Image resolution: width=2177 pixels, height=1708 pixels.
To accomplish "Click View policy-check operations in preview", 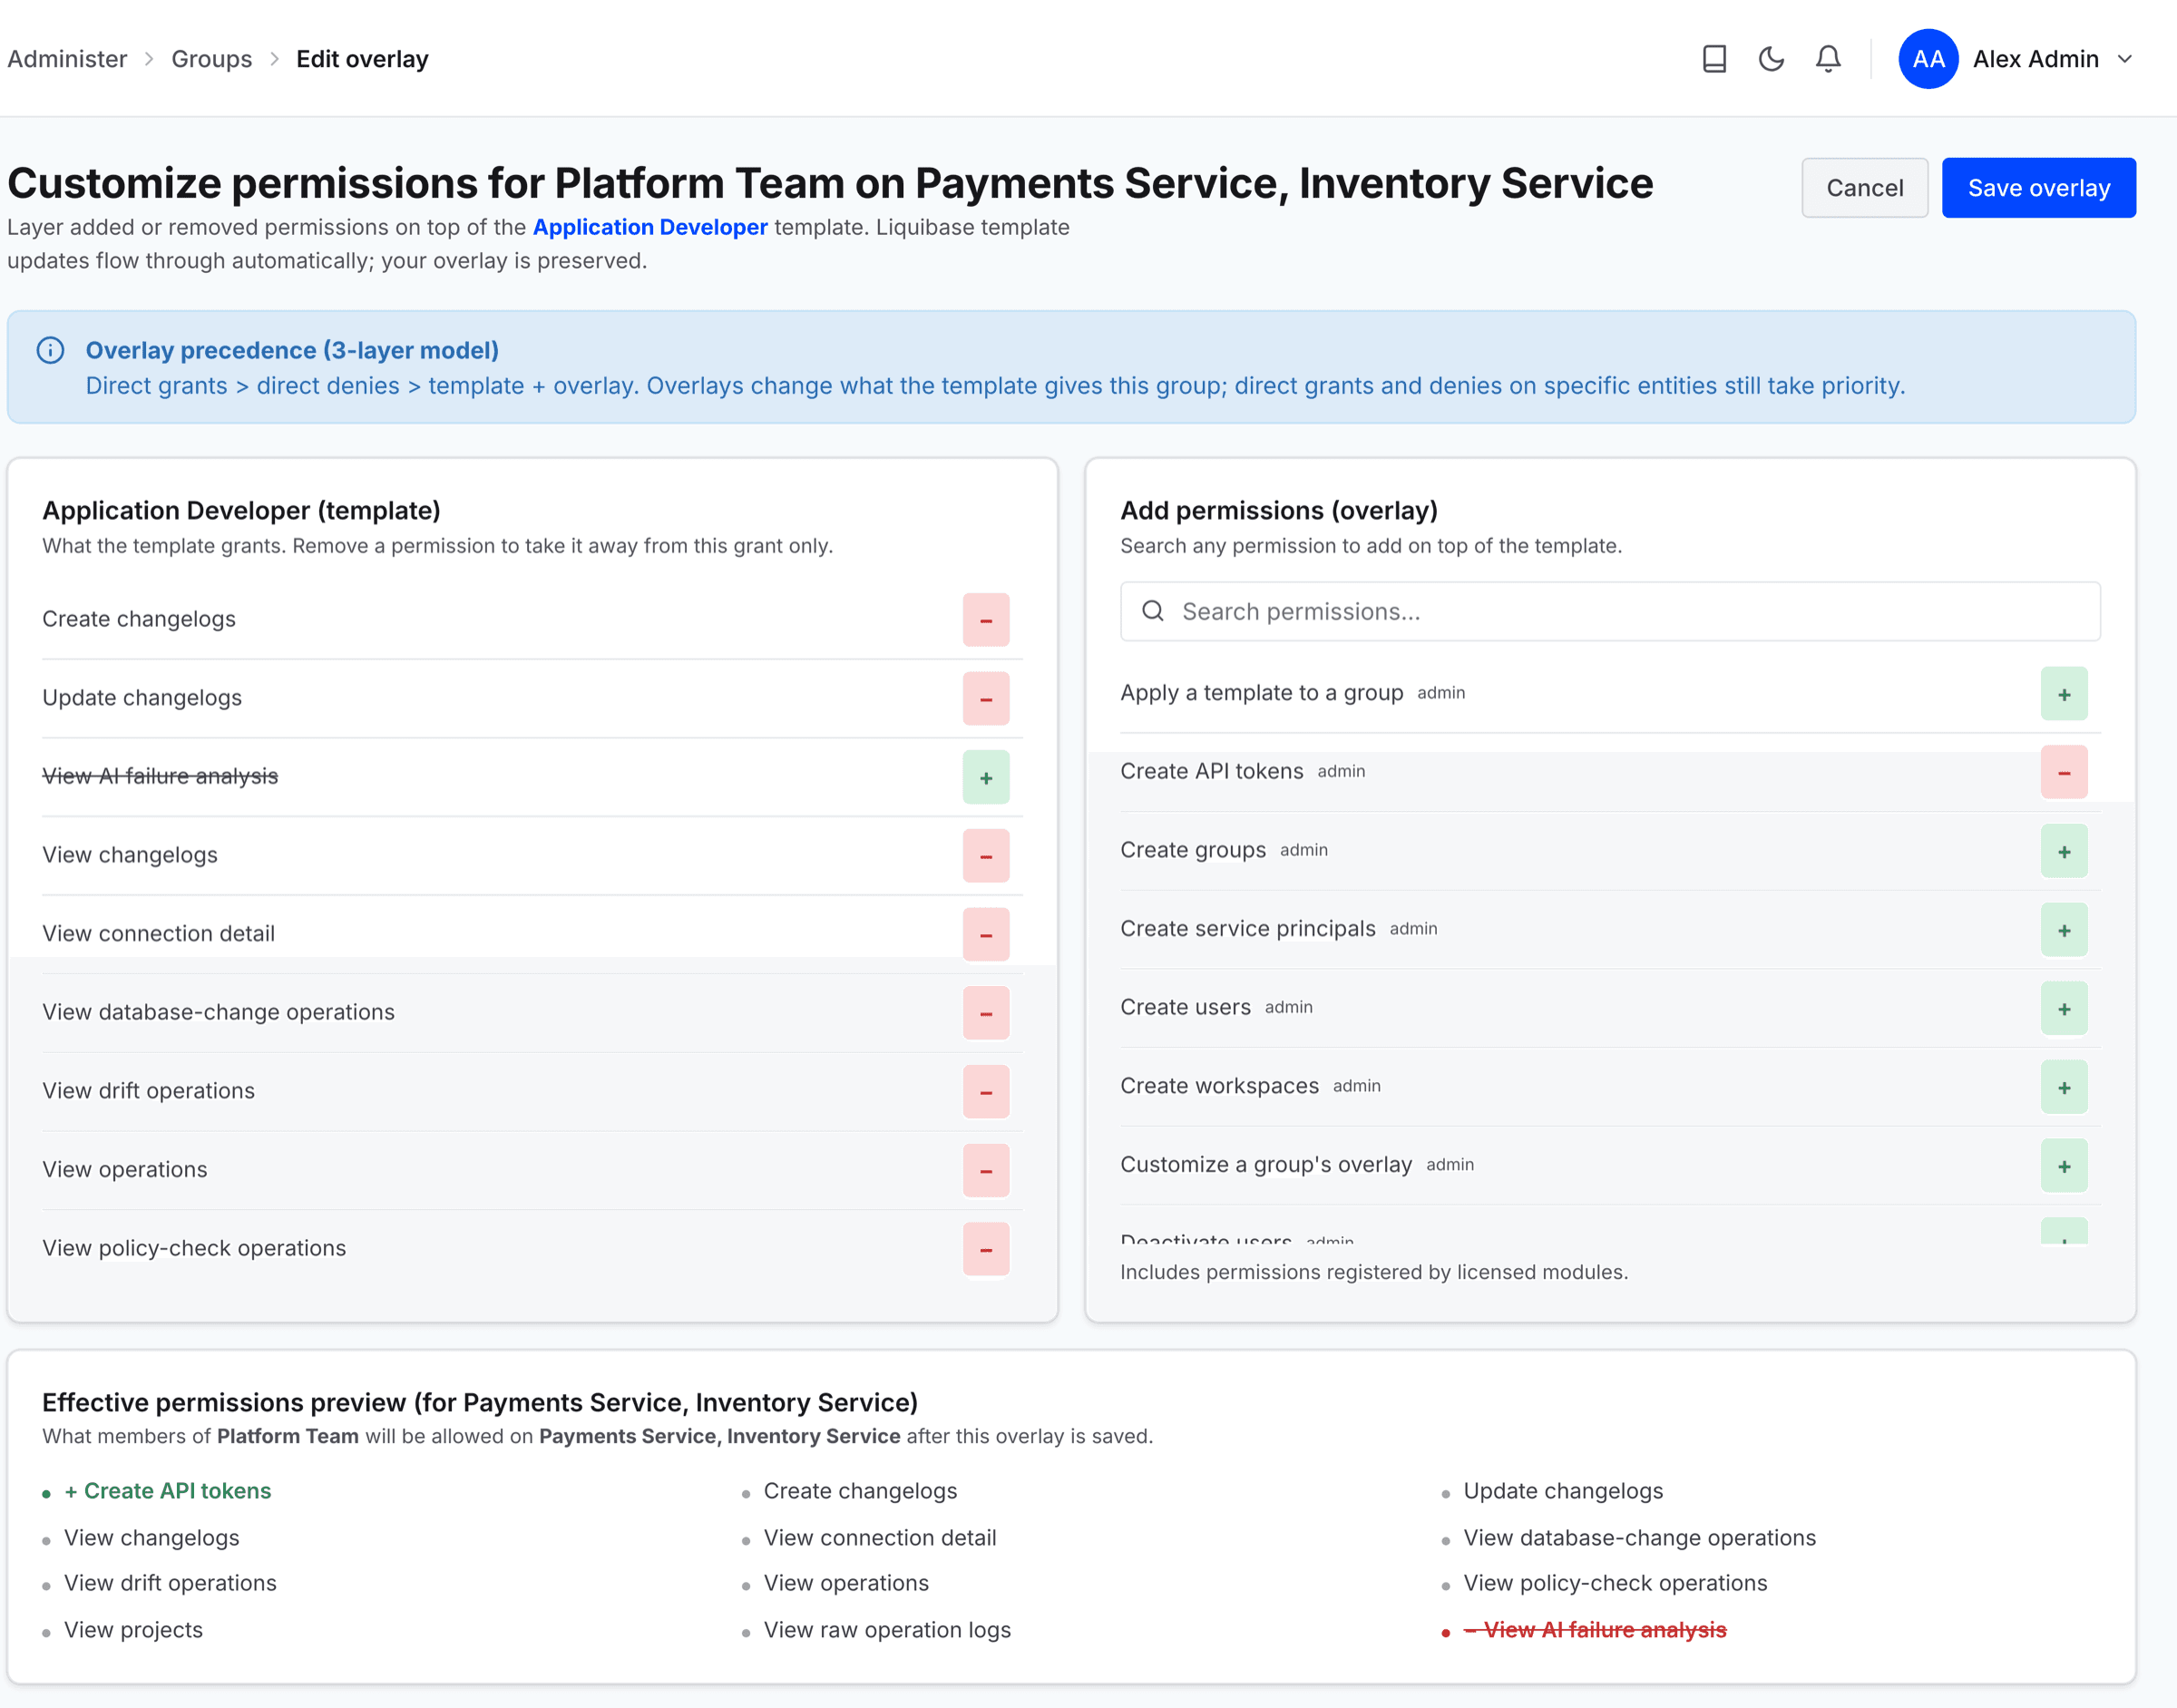I will 1615,1583.
